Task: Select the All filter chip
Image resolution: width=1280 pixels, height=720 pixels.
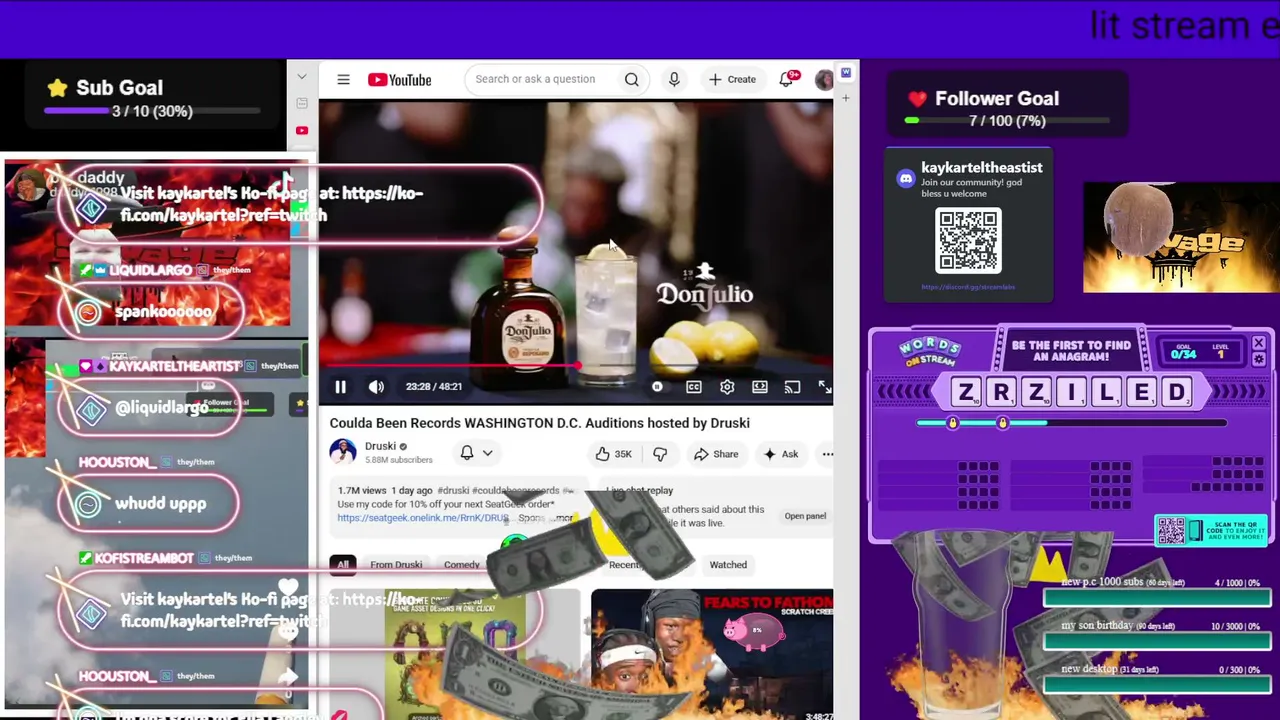Action: [343, 565]
